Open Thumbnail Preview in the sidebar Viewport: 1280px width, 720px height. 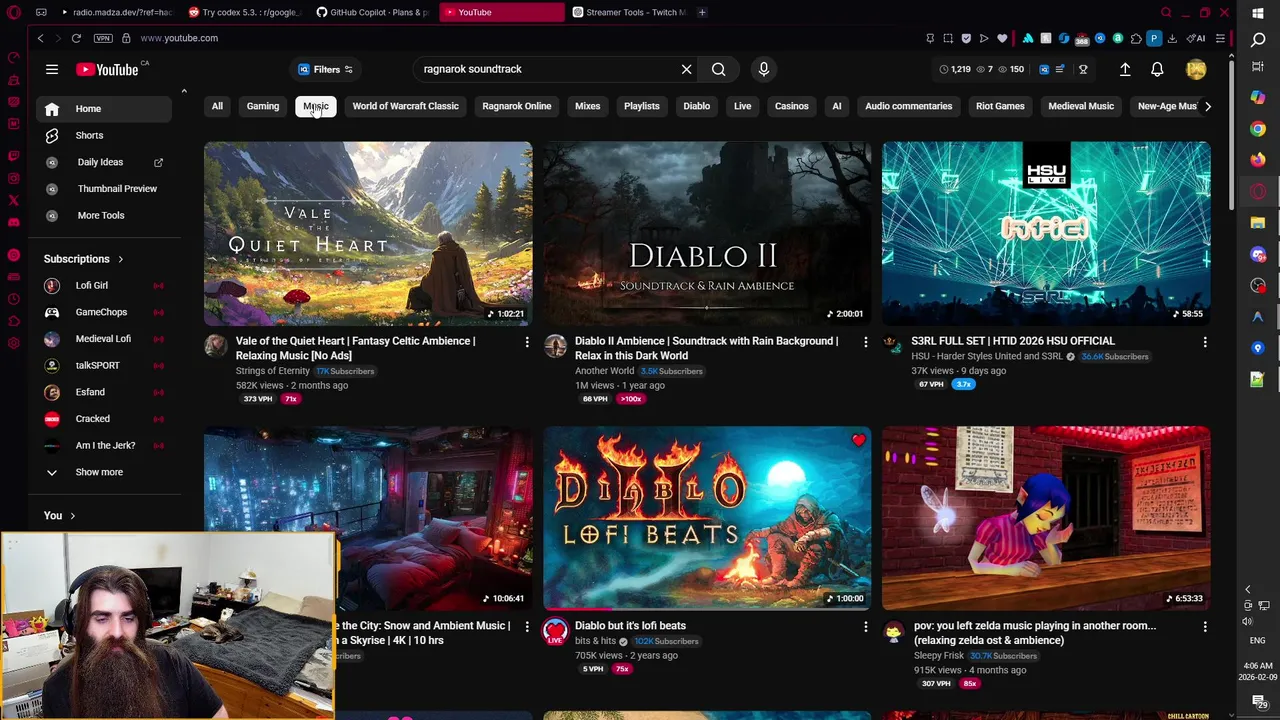(x=104, y=189)
